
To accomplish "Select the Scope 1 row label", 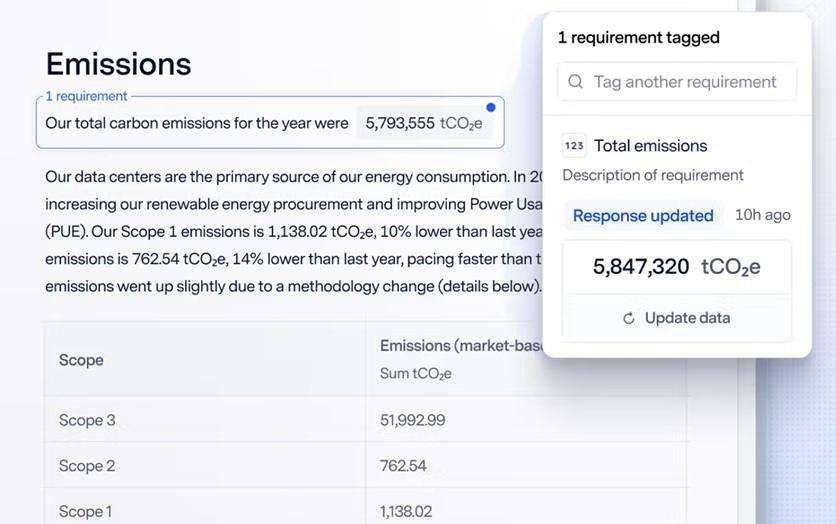I will [x=85, y=511].
